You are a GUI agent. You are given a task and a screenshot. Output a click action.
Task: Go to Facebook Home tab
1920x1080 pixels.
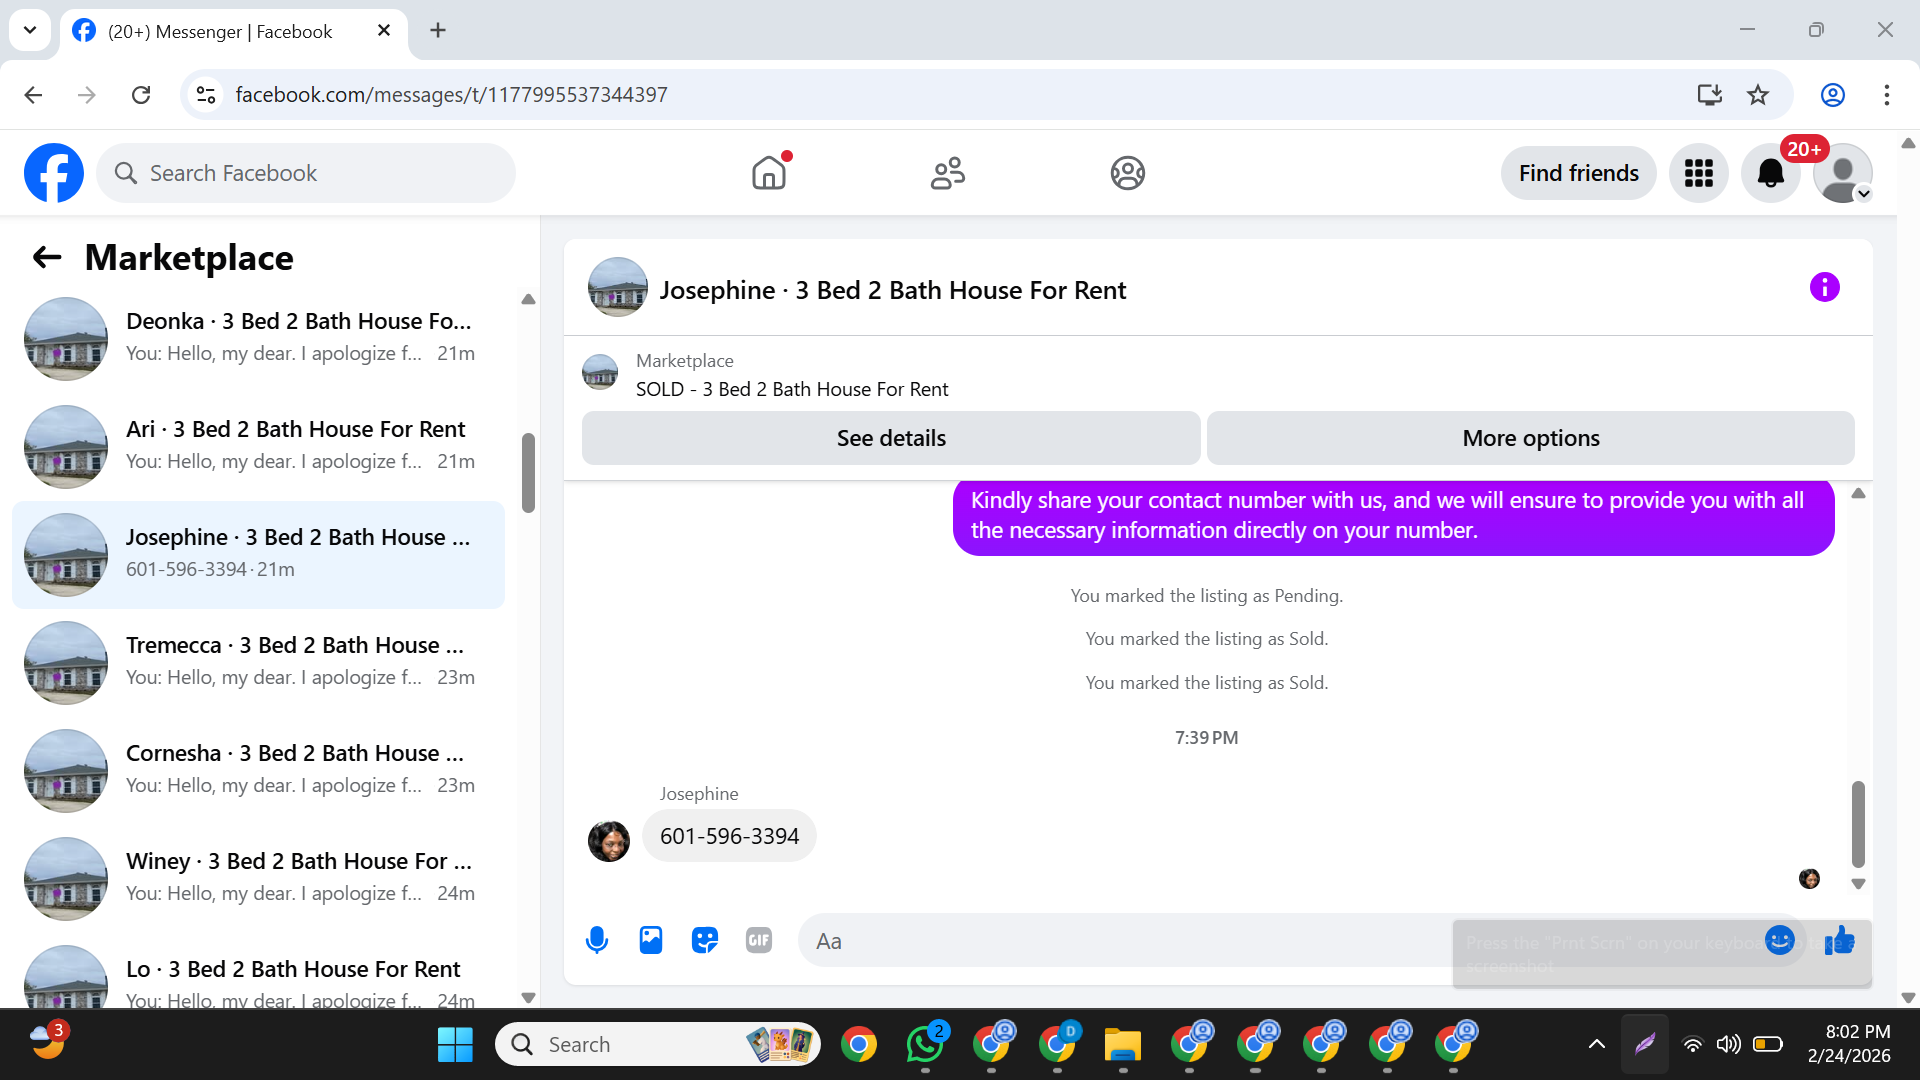point(768,173)
